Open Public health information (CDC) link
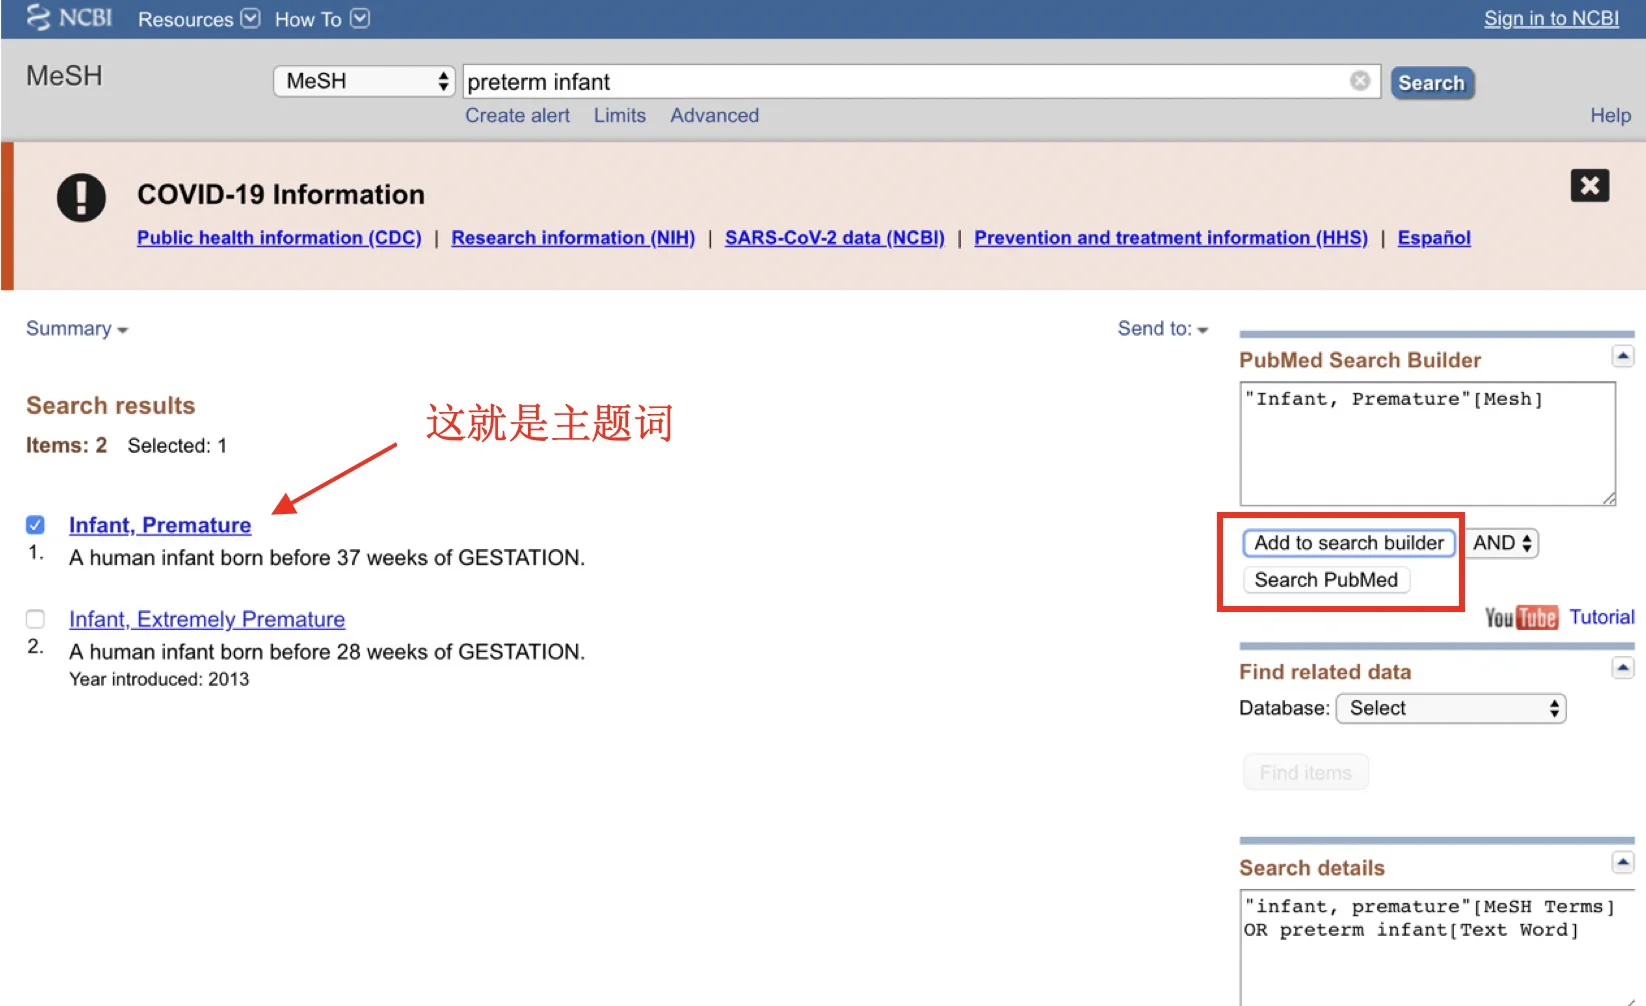The width and height of the screenshot is (1646, 1006). point(279,238)
